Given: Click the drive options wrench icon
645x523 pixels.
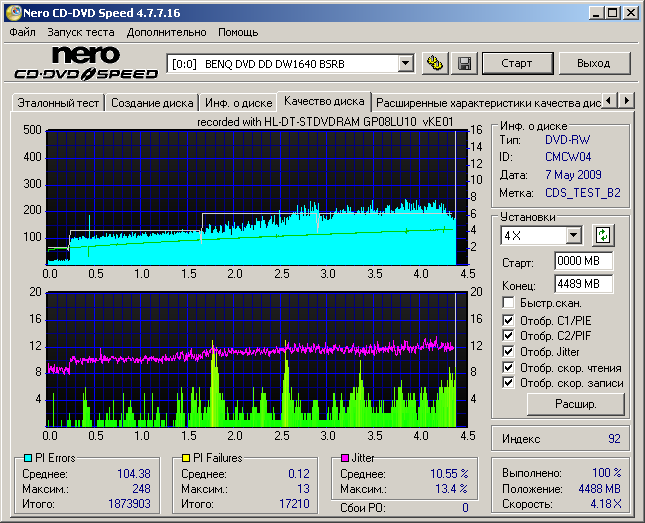Looking at the screenshot, I should [435, 63].
